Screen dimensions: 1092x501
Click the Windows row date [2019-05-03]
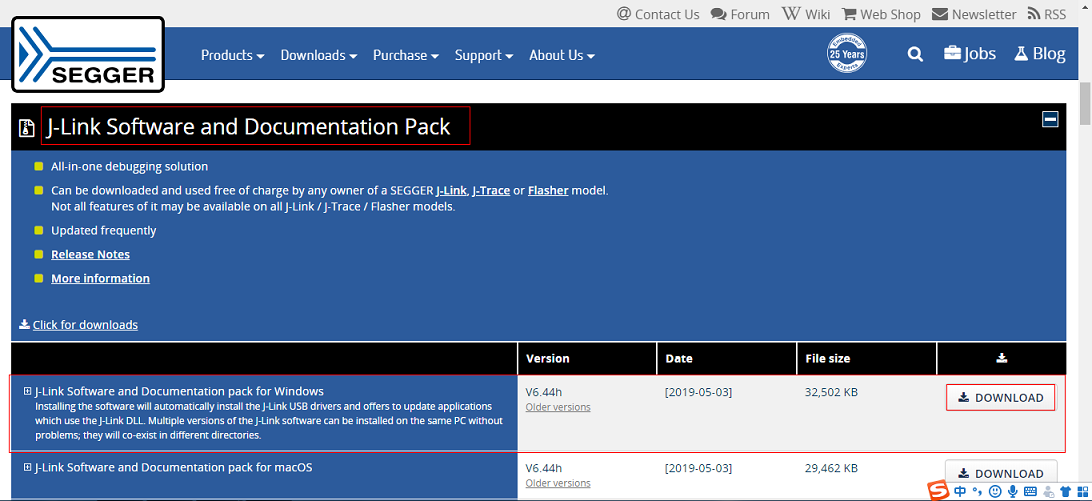pyautogui.click(x=699, y=392)
